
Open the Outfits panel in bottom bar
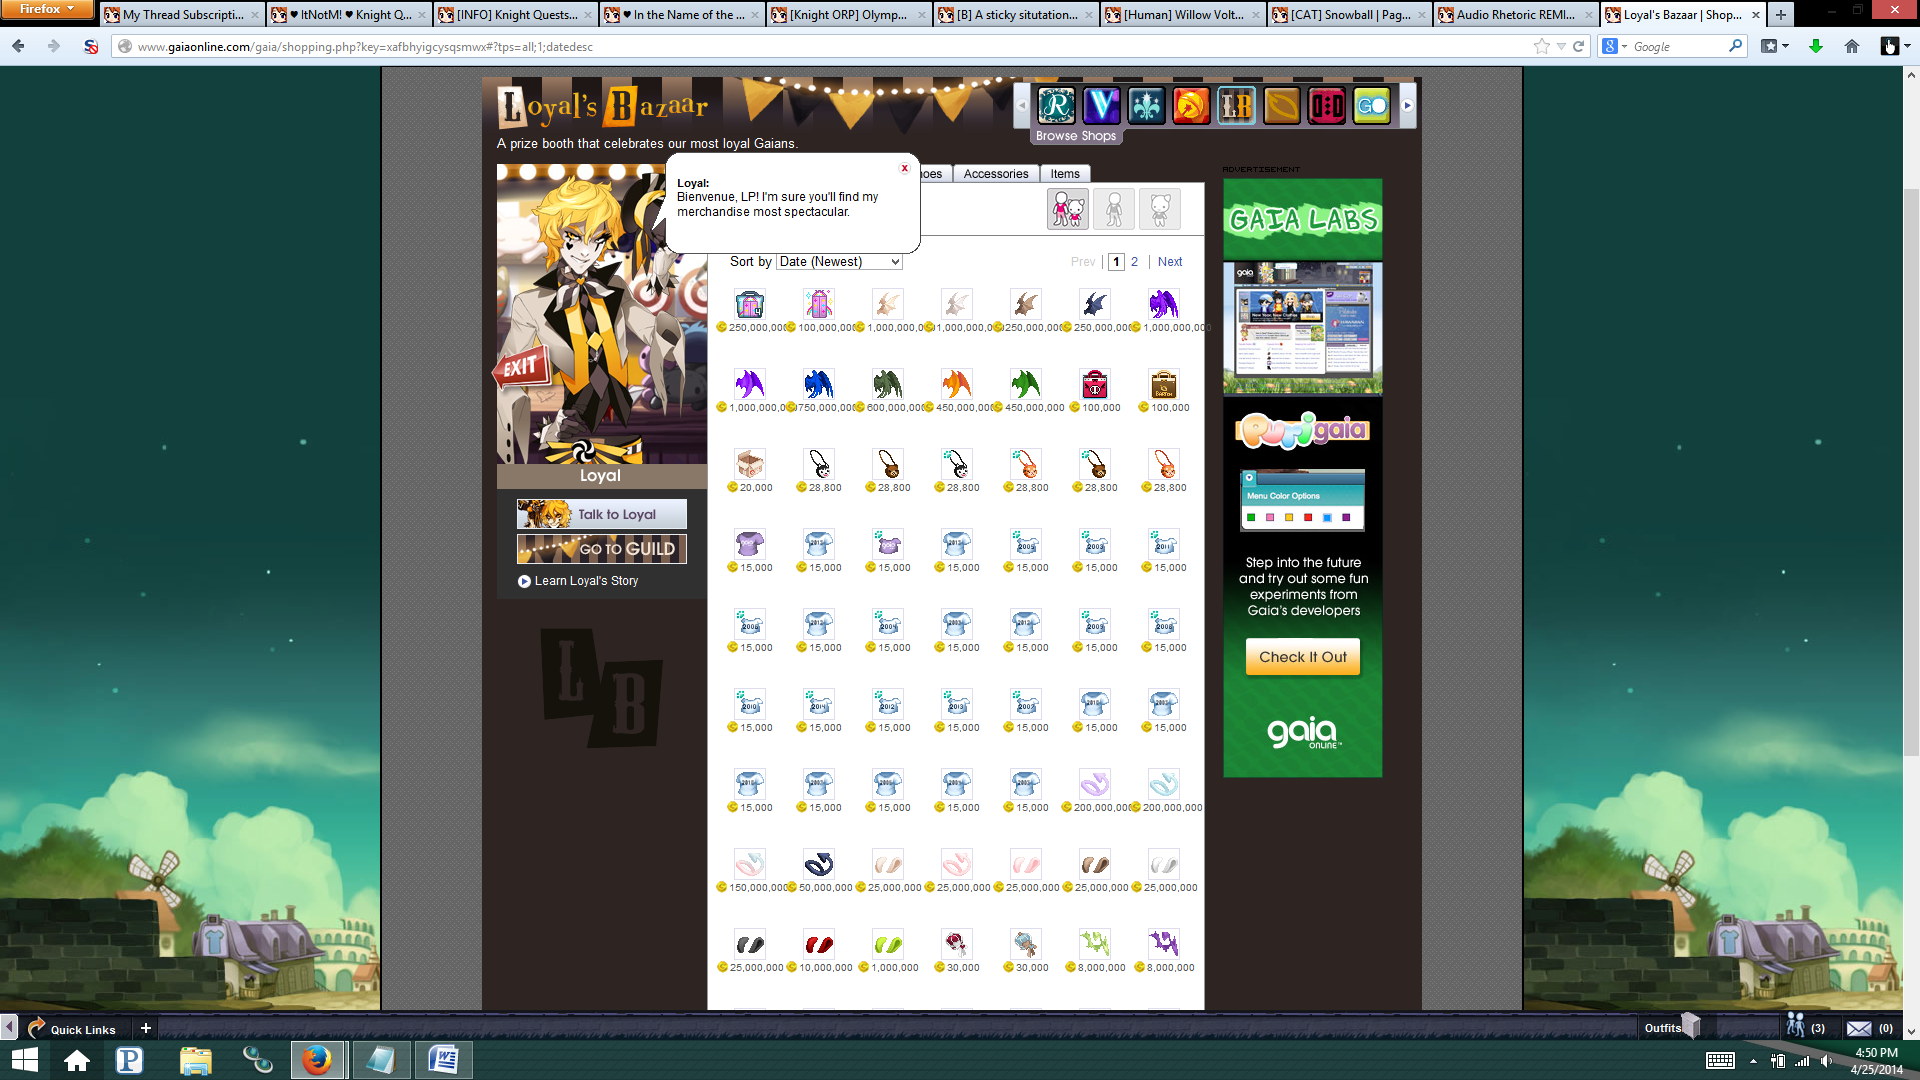[1672, 1027]
